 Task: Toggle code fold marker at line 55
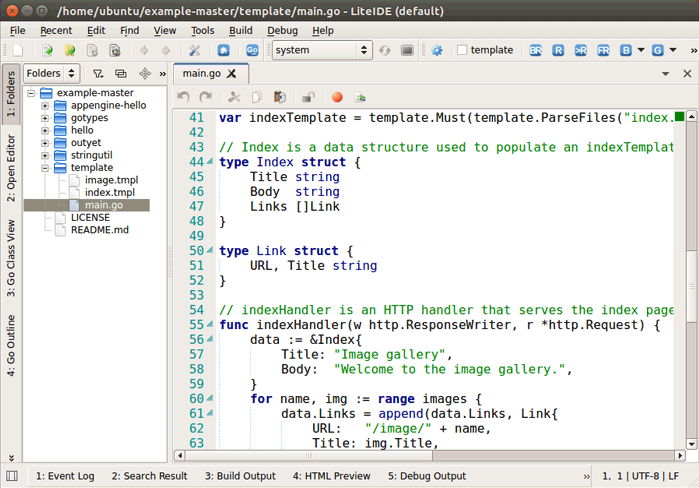[x=210, y=325]
